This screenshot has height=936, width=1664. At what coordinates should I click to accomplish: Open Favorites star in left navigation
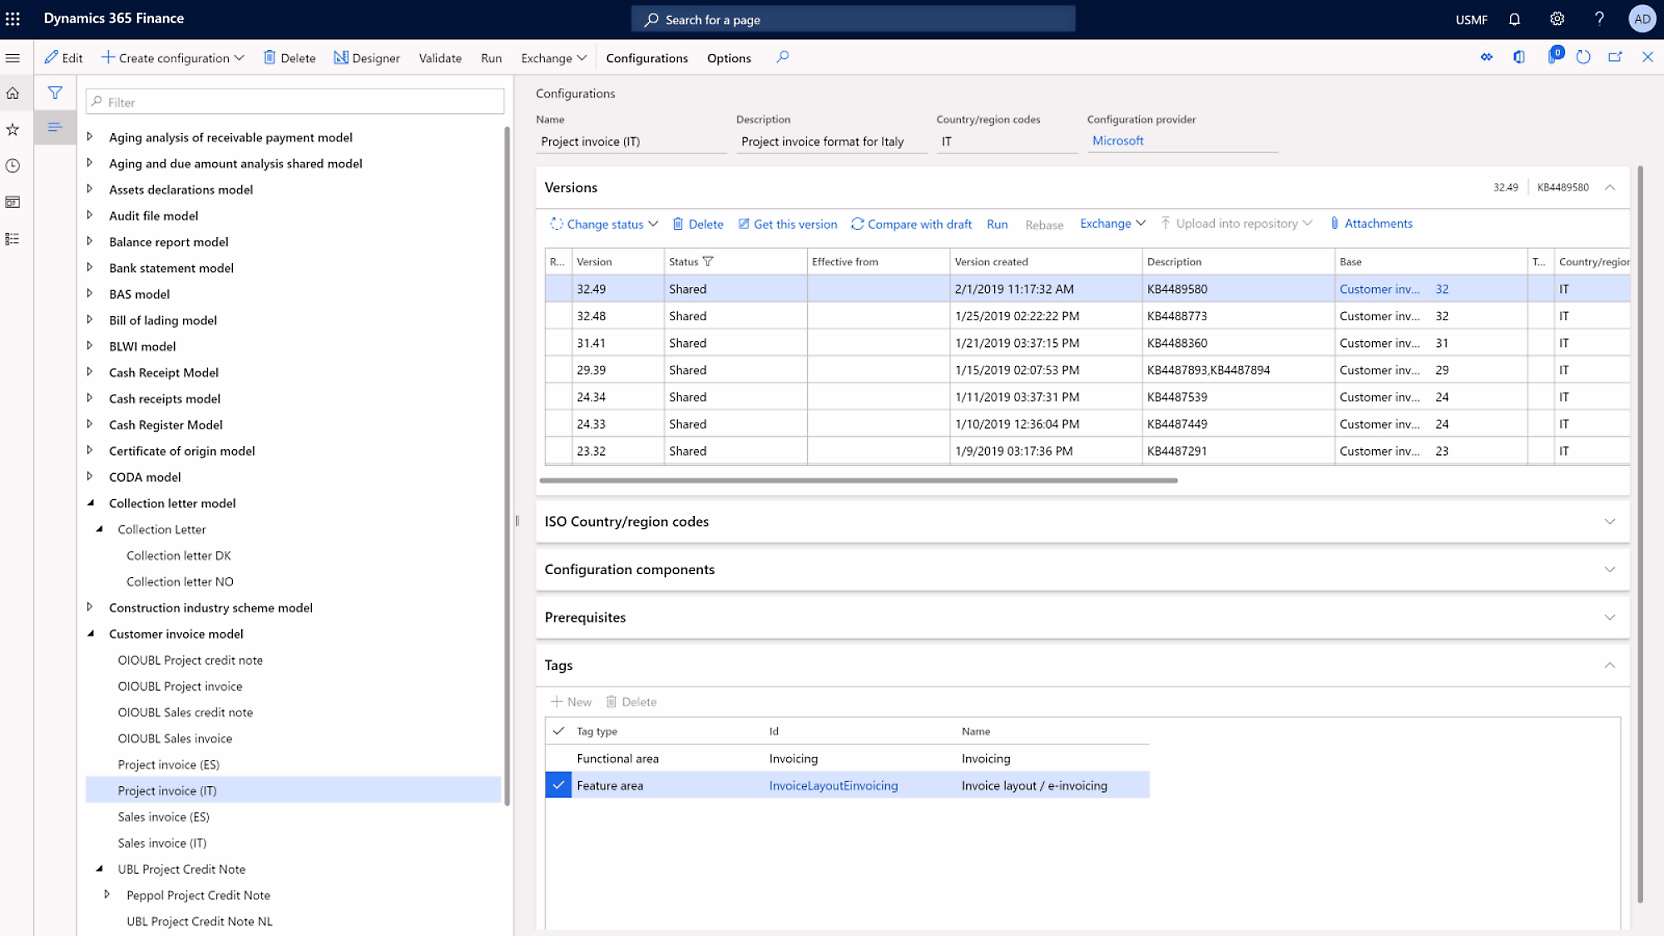tap(13, 129)
